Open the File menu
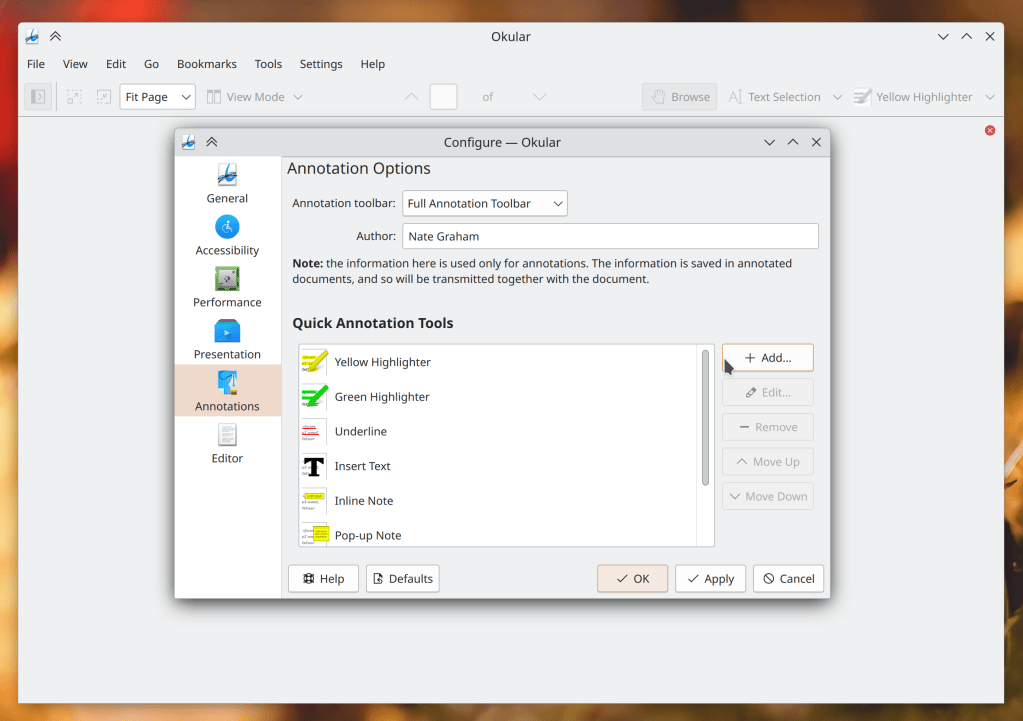 coord(36,64)
